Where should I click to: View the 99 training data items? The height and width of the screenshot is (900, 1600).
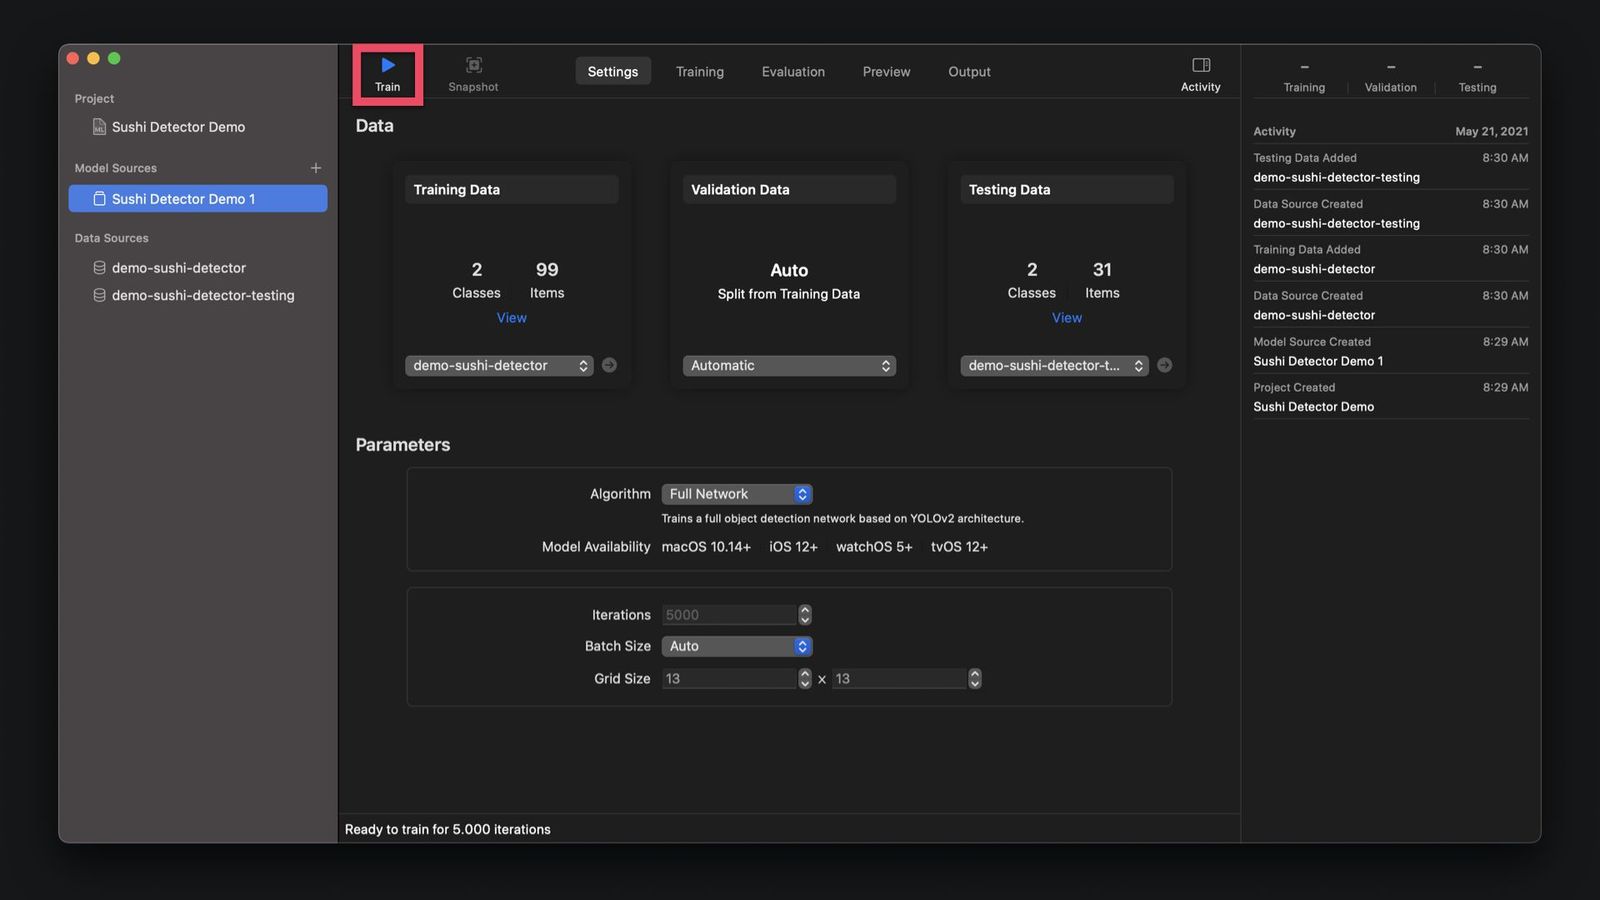[511, 317]
